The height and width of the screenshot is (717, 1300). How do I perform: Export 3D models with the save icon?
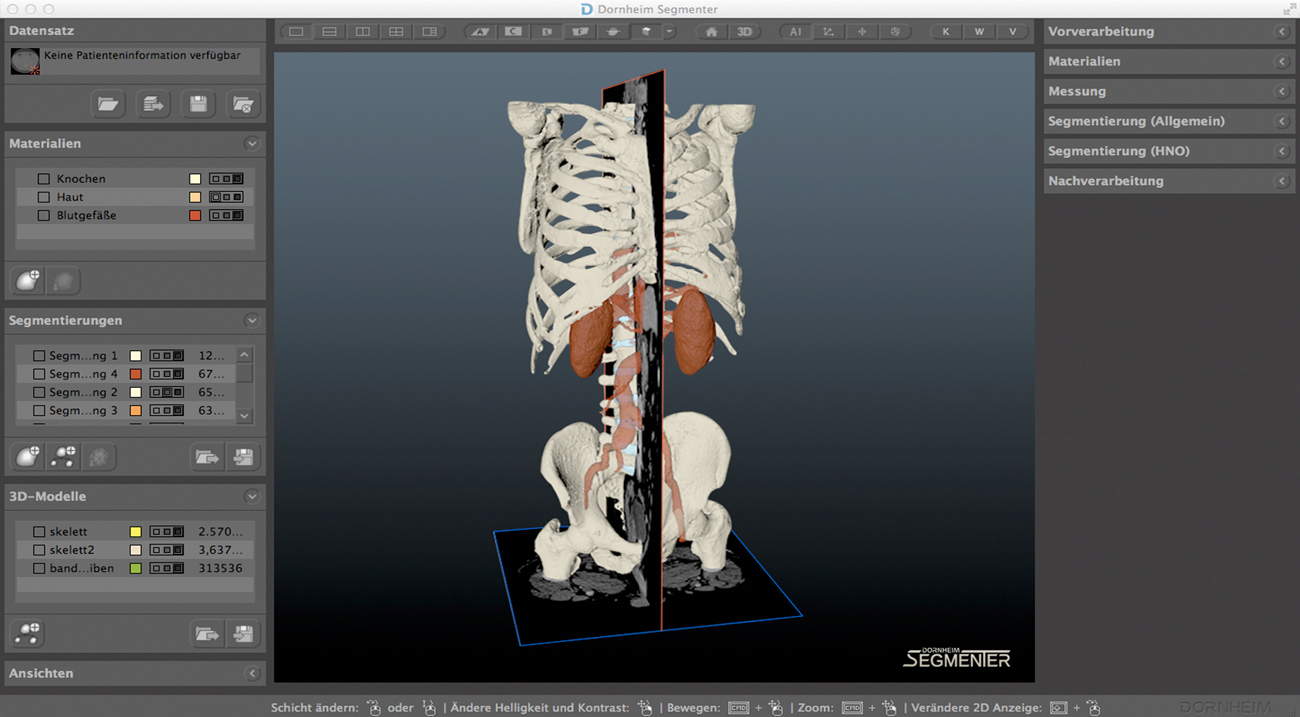[x=242, y=633]
